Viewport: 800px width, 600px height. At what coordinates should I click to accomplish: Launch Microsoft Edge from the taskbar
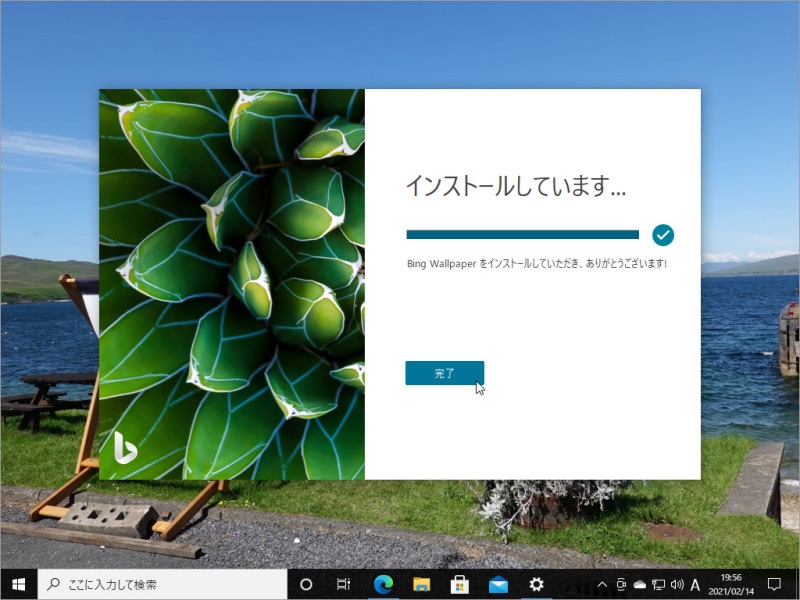[381, 583]
